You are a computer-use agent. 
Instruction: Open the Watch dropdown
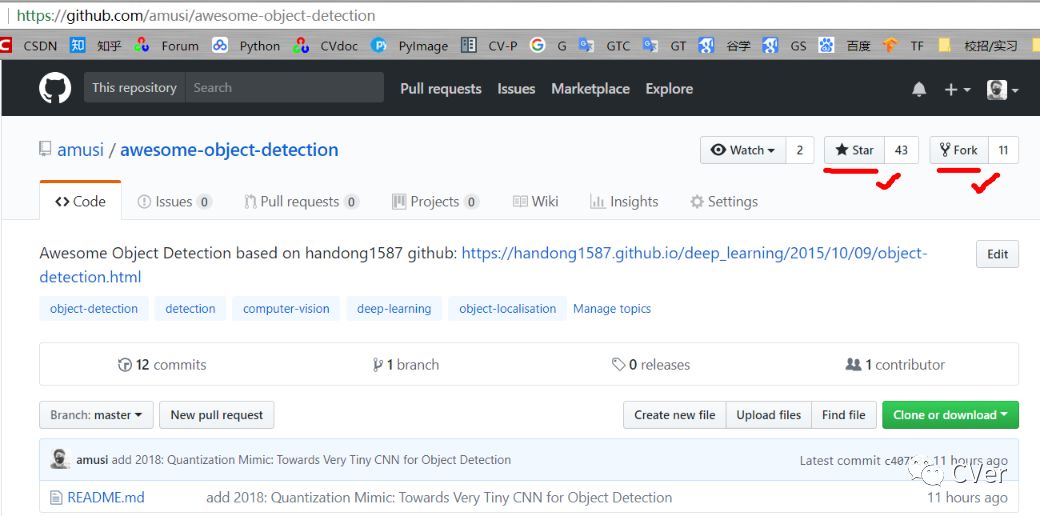tap(743, 151)
